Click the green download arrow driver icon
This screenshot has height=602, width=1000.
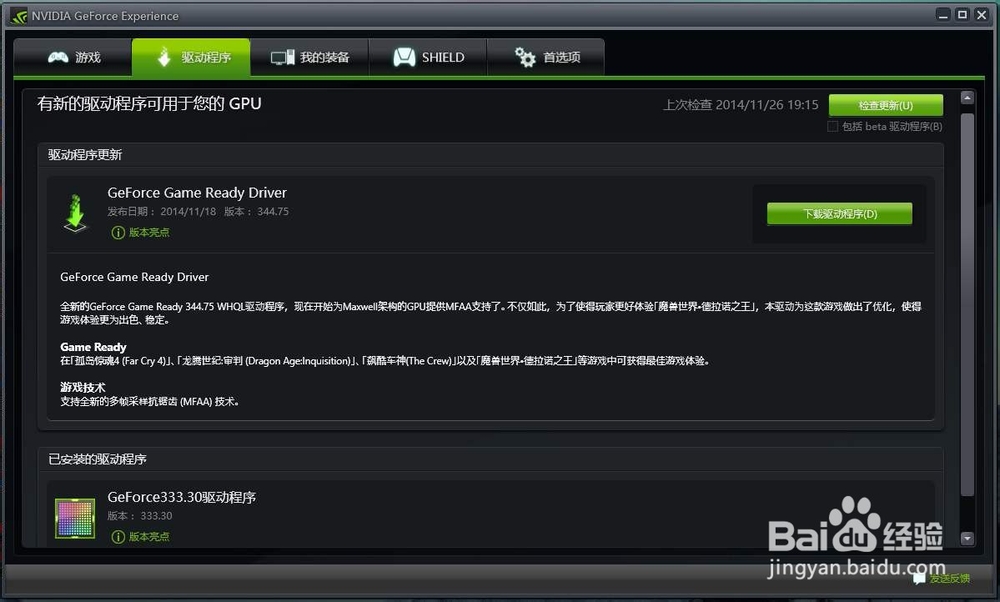[75, 213]
